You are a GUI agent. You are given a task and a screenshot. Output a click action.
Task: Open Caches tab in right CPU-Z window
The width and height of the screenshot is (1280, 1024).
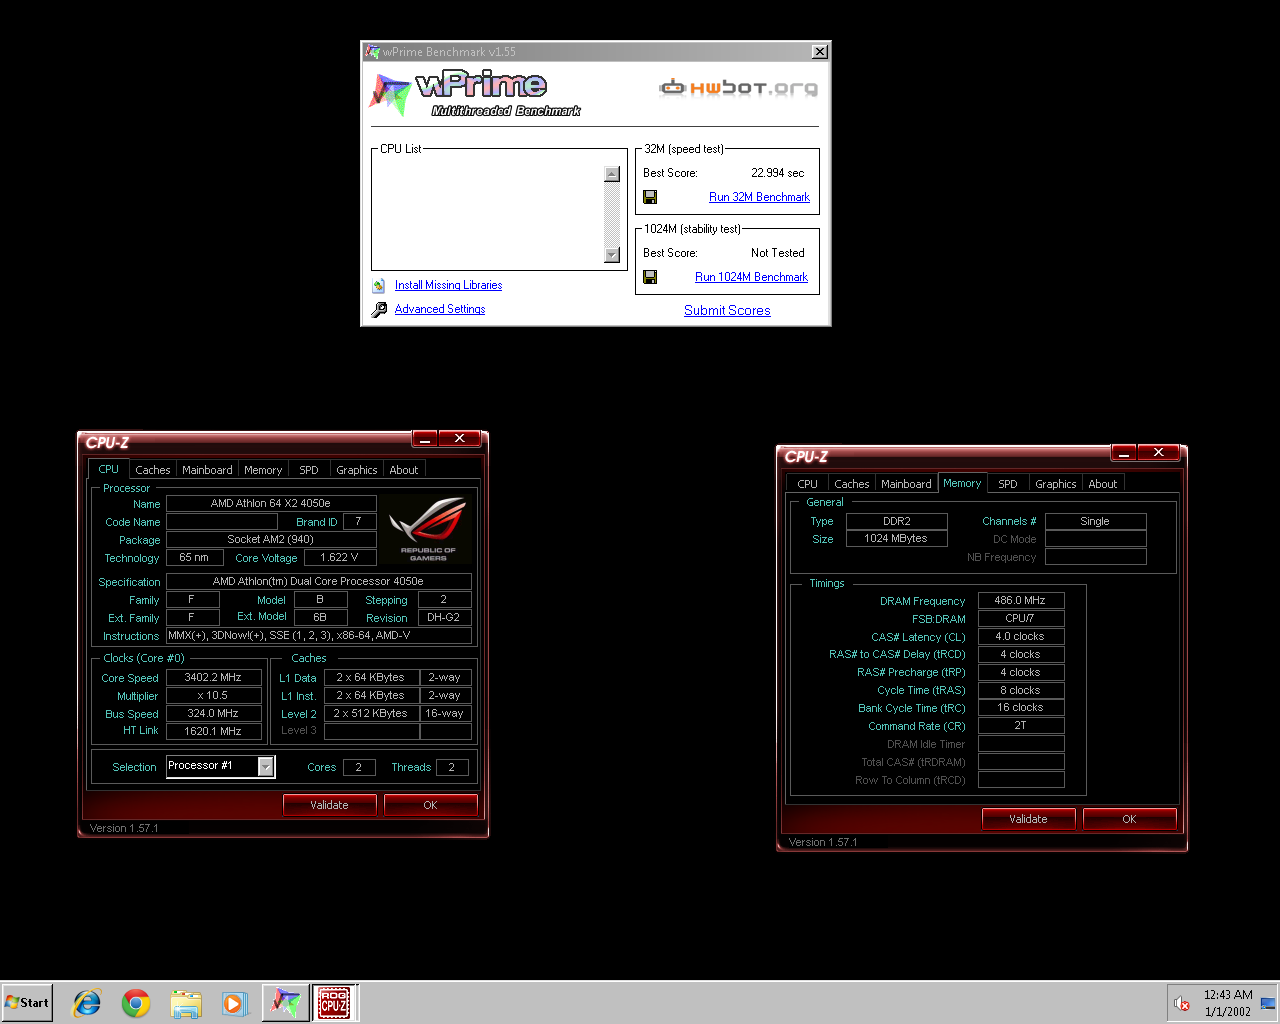pos(852,484)
